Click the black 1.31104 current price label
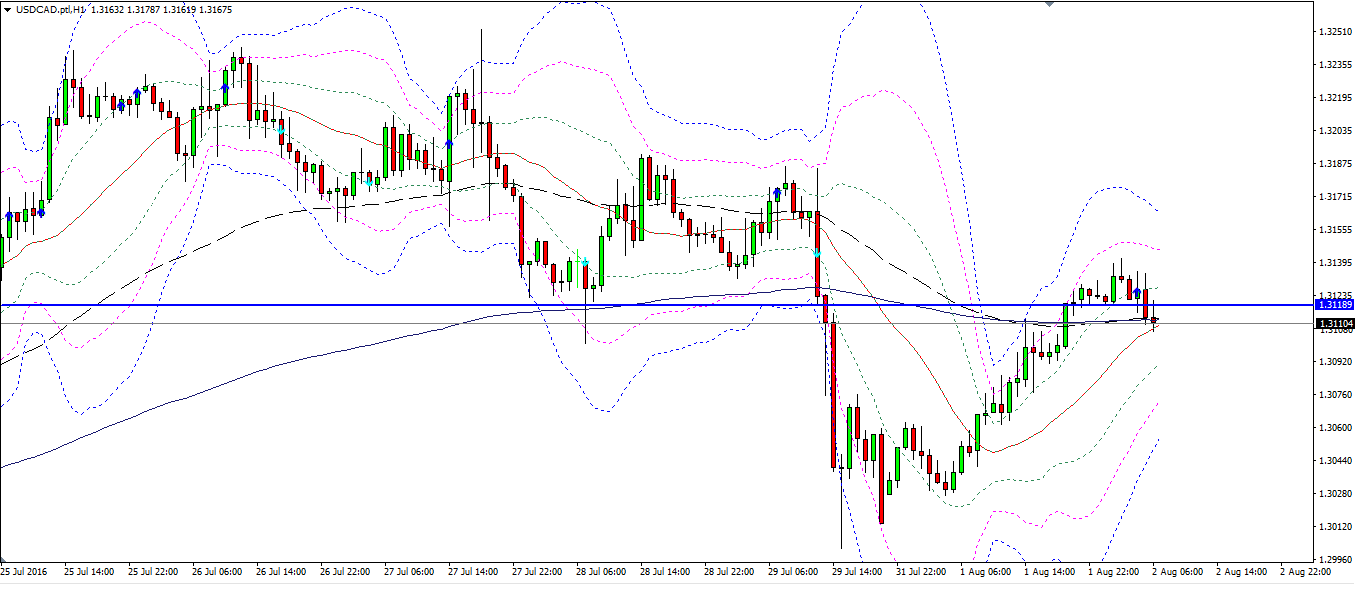This screenshot has height=592, width=1364. [x=1336, y=324]
